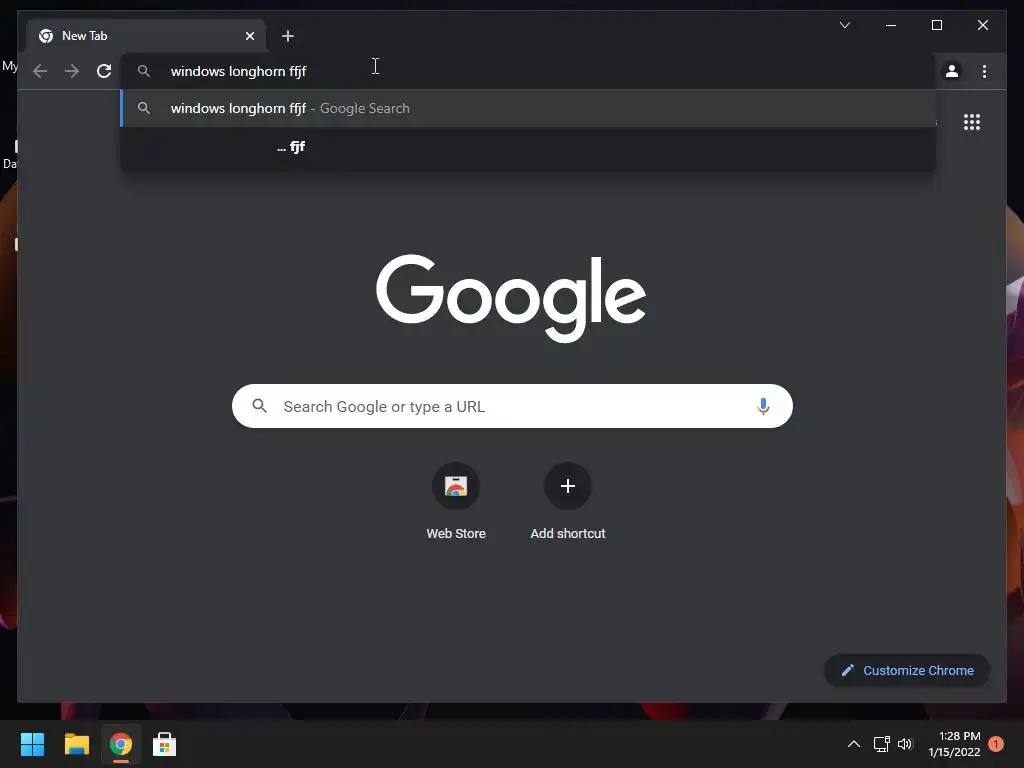
Task: Open the Windows Start menu
Action: (x=32, y=744)
